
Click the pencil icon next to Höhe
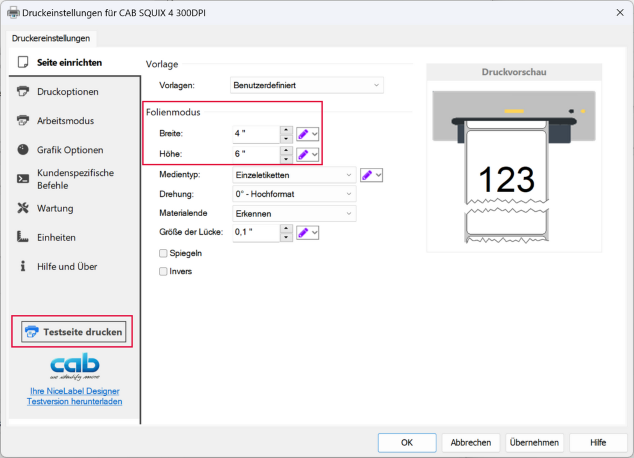coord(303,154)
